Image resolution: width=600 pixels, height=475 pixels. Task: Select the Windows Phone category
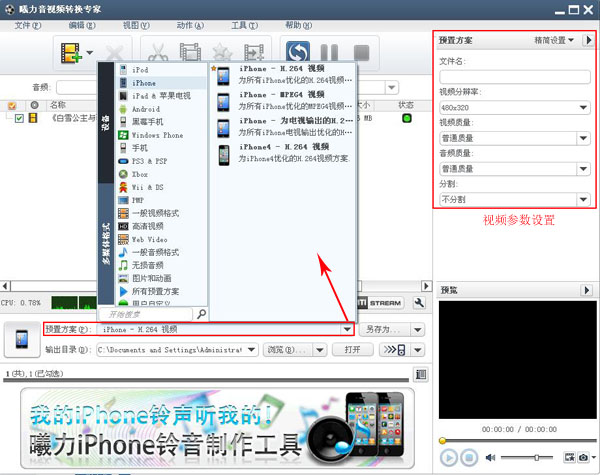[x=161, y=135]
